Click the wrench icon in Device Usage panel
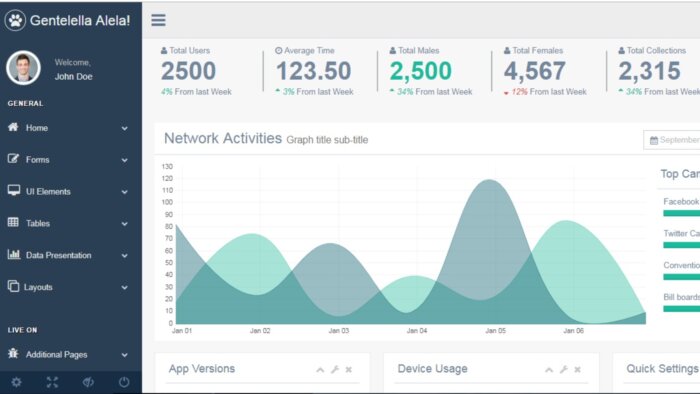 tap(564, 369)
